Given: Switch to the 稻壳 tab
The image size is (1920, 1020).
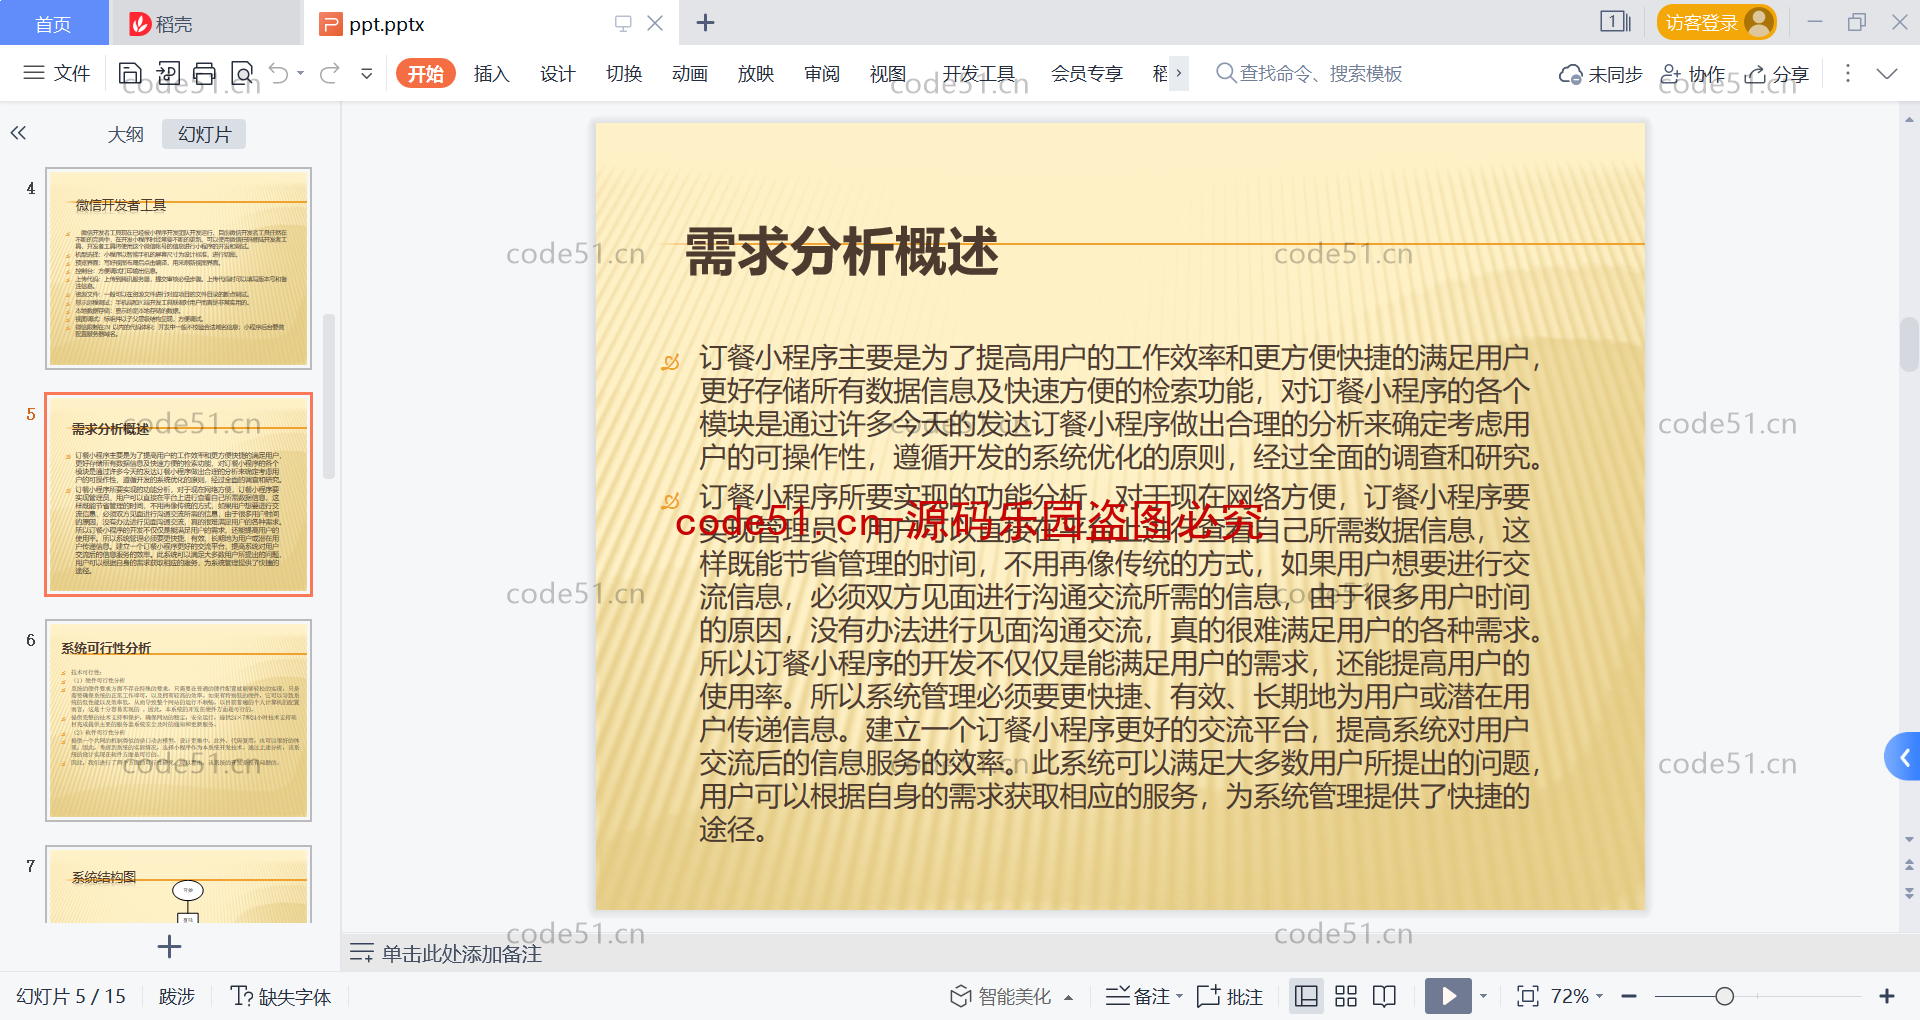Looking at the screenshot, I should click(205, 23).
